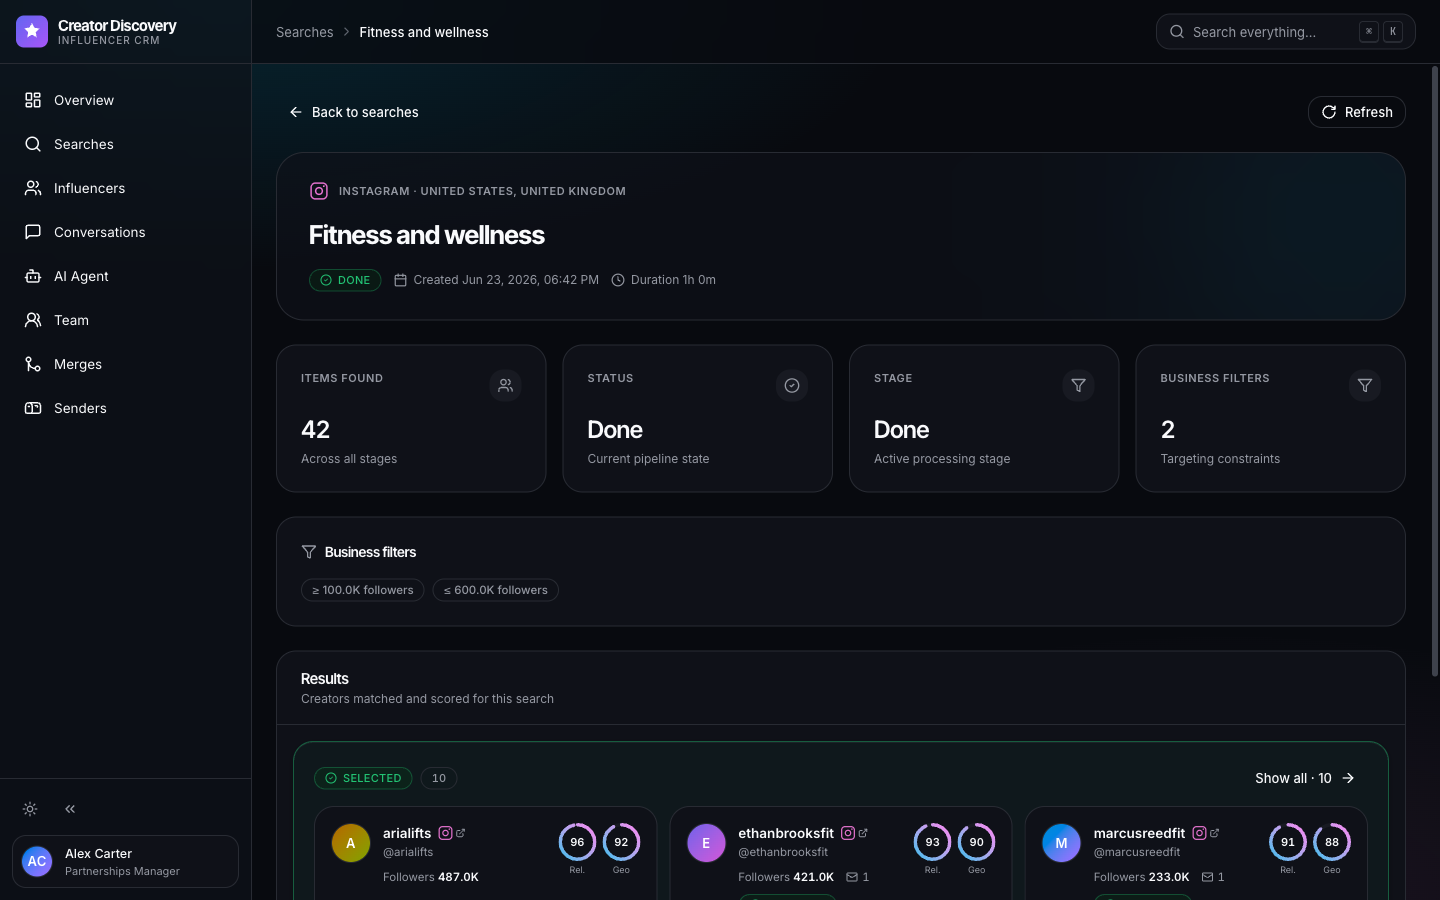Image resolution: width=1440 pixels, height=900 pixels.
Task: Click the ethanbrooksfit avatar E
Action: 706,843
